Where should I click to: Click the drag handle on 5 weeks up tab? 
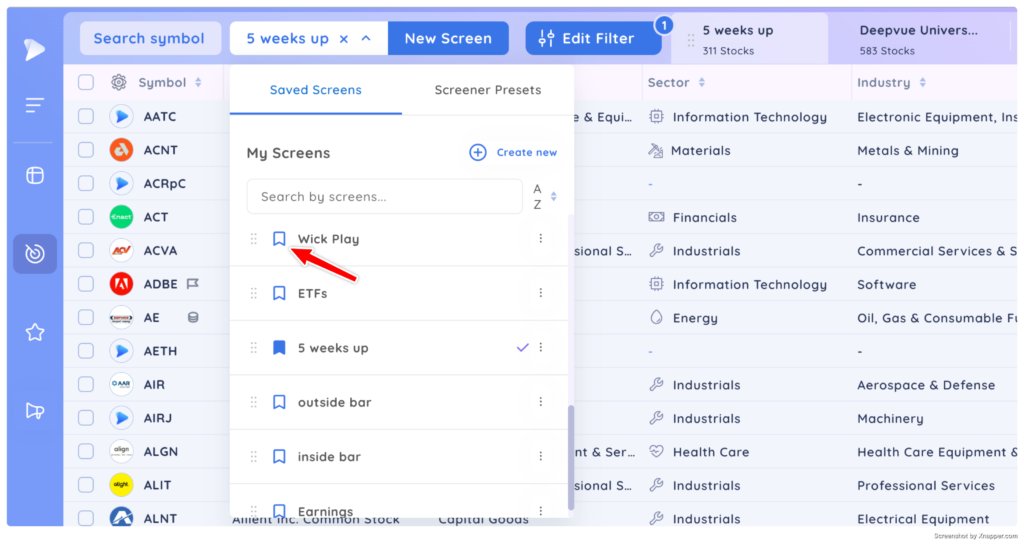point(690,40)
